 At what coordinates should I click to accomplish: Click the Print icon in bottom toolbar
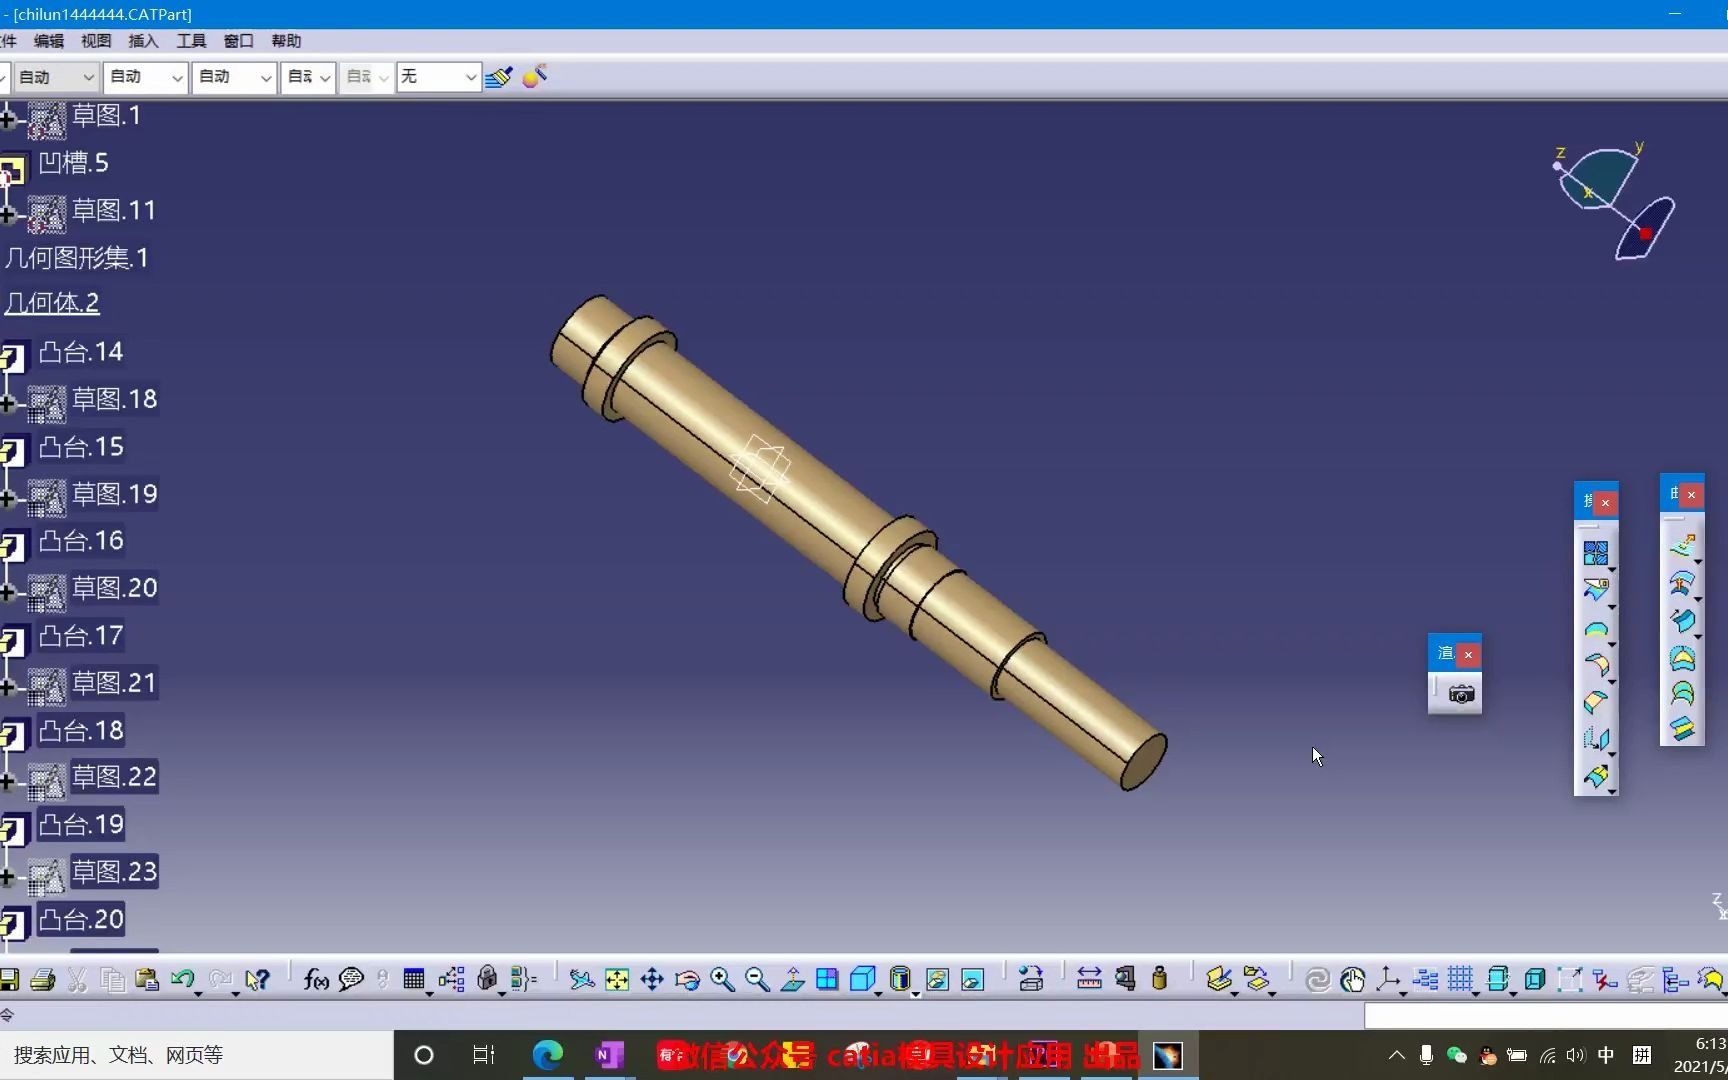(42, 980)
